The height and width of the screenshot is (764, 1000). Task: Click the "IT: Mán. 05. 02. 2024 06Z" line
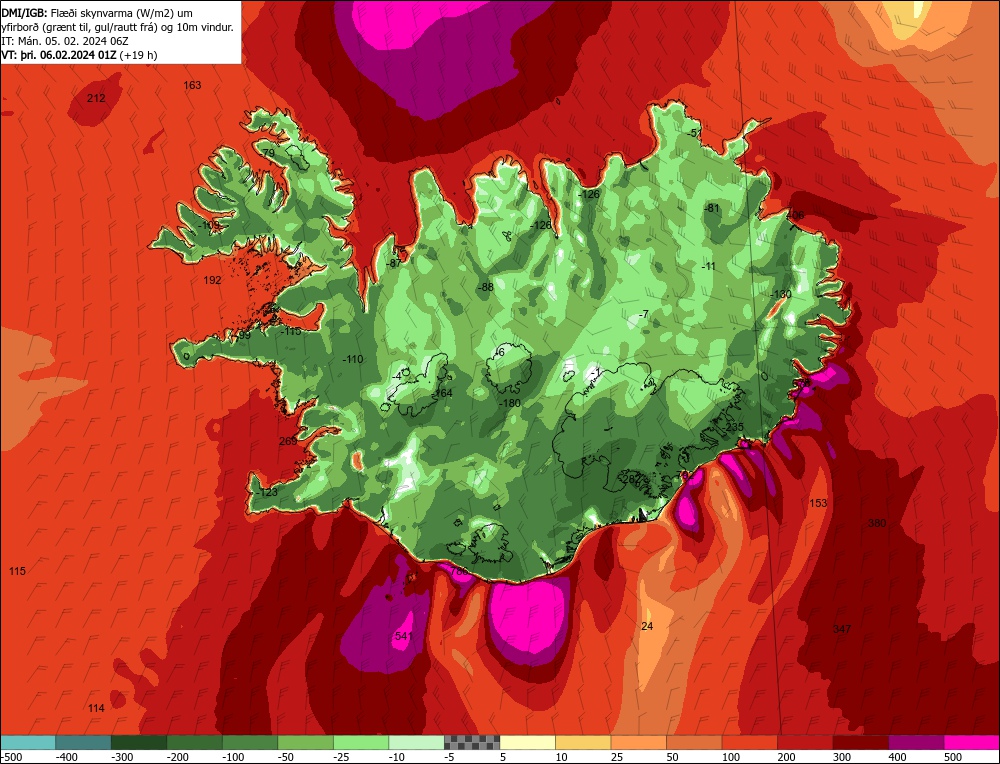pyautogui.click(x=65, y=41)
